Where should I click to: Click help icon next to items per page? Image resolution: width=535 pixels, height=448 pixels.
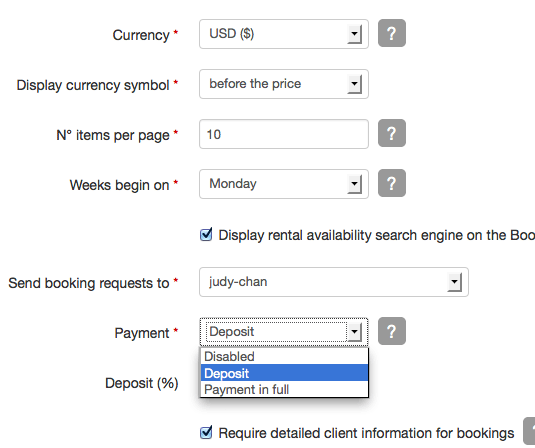coord(392,133)
